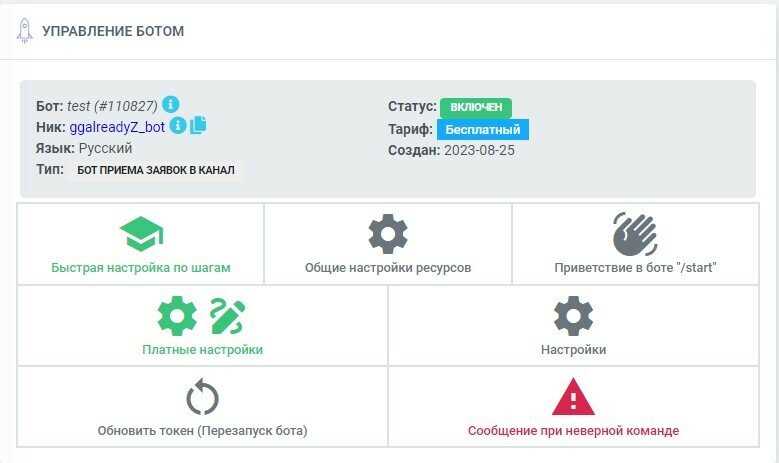The image size is (779, 463).
Task: Click the creation date 2023-08-25
Action: coord(479,151)
